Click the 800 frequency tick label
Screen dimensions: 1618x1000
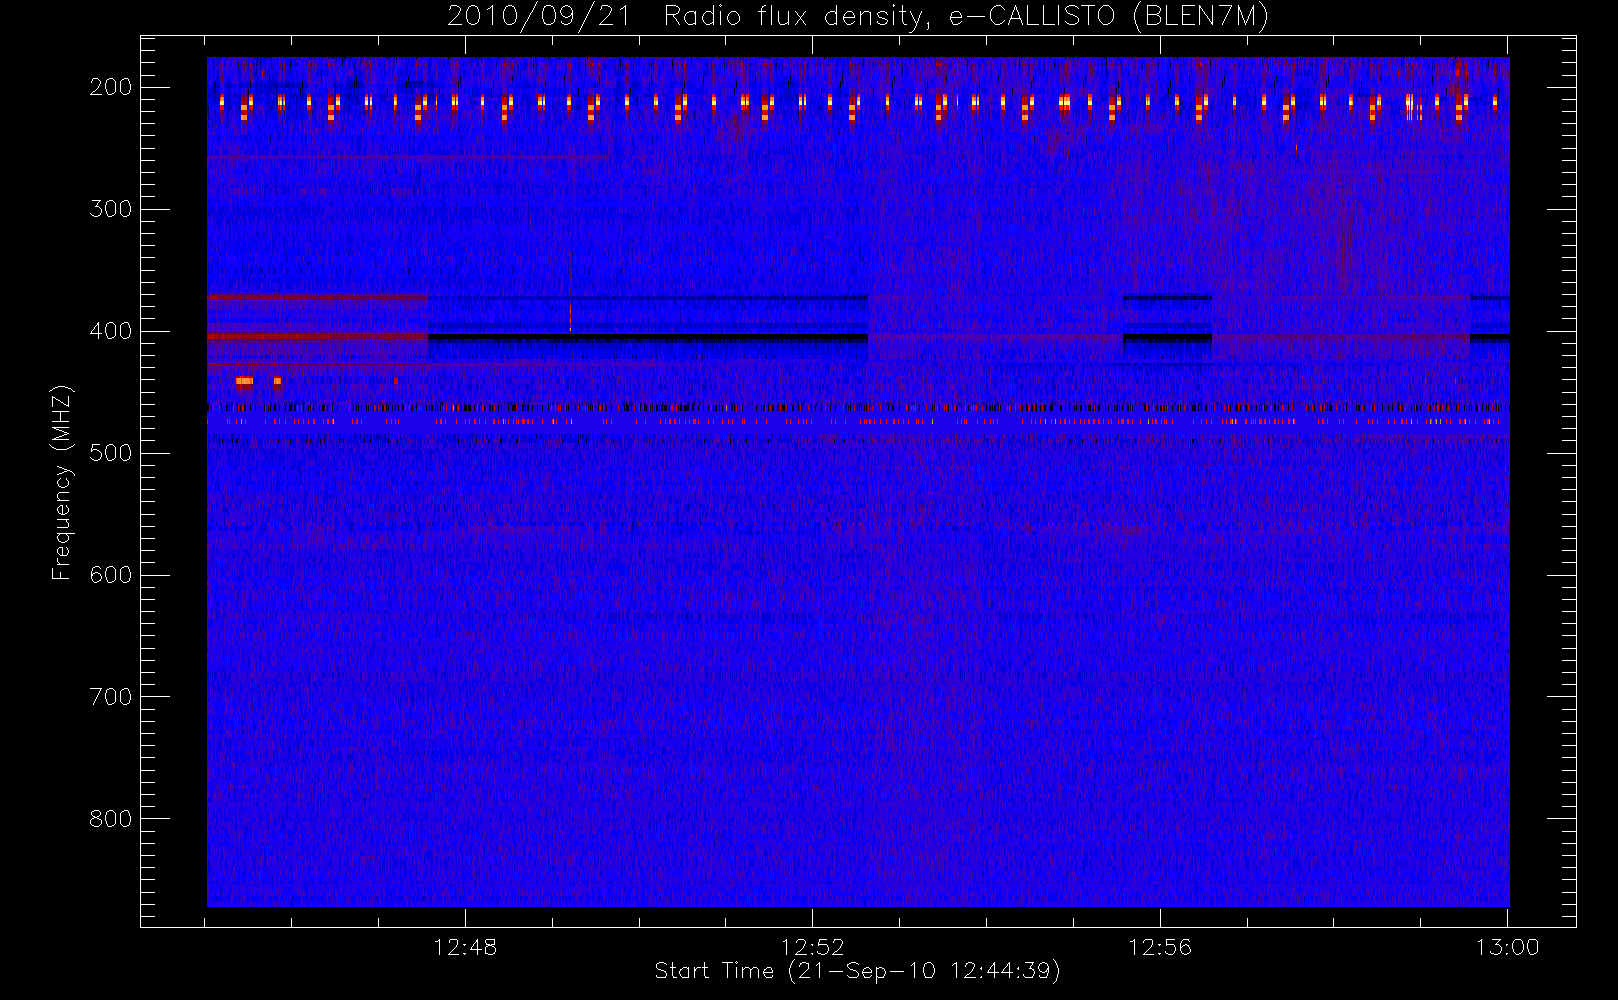[x=111, y=819]
